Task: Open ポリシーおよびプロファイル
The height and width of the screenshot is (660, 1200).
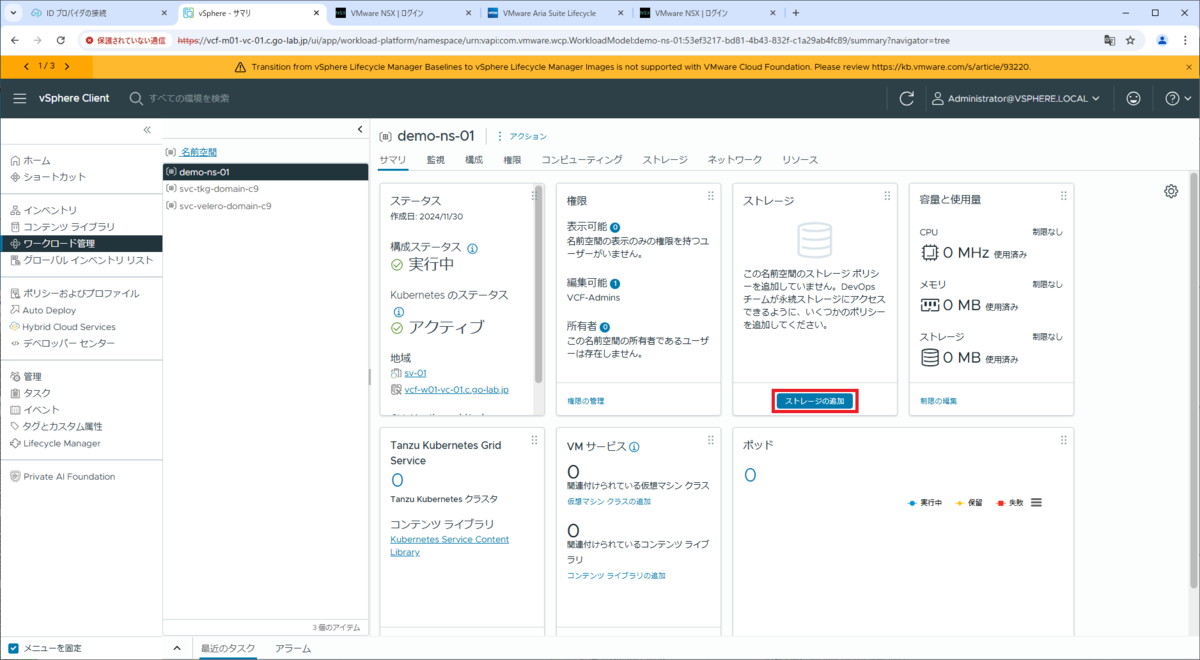Action: (x=81, y=294)
